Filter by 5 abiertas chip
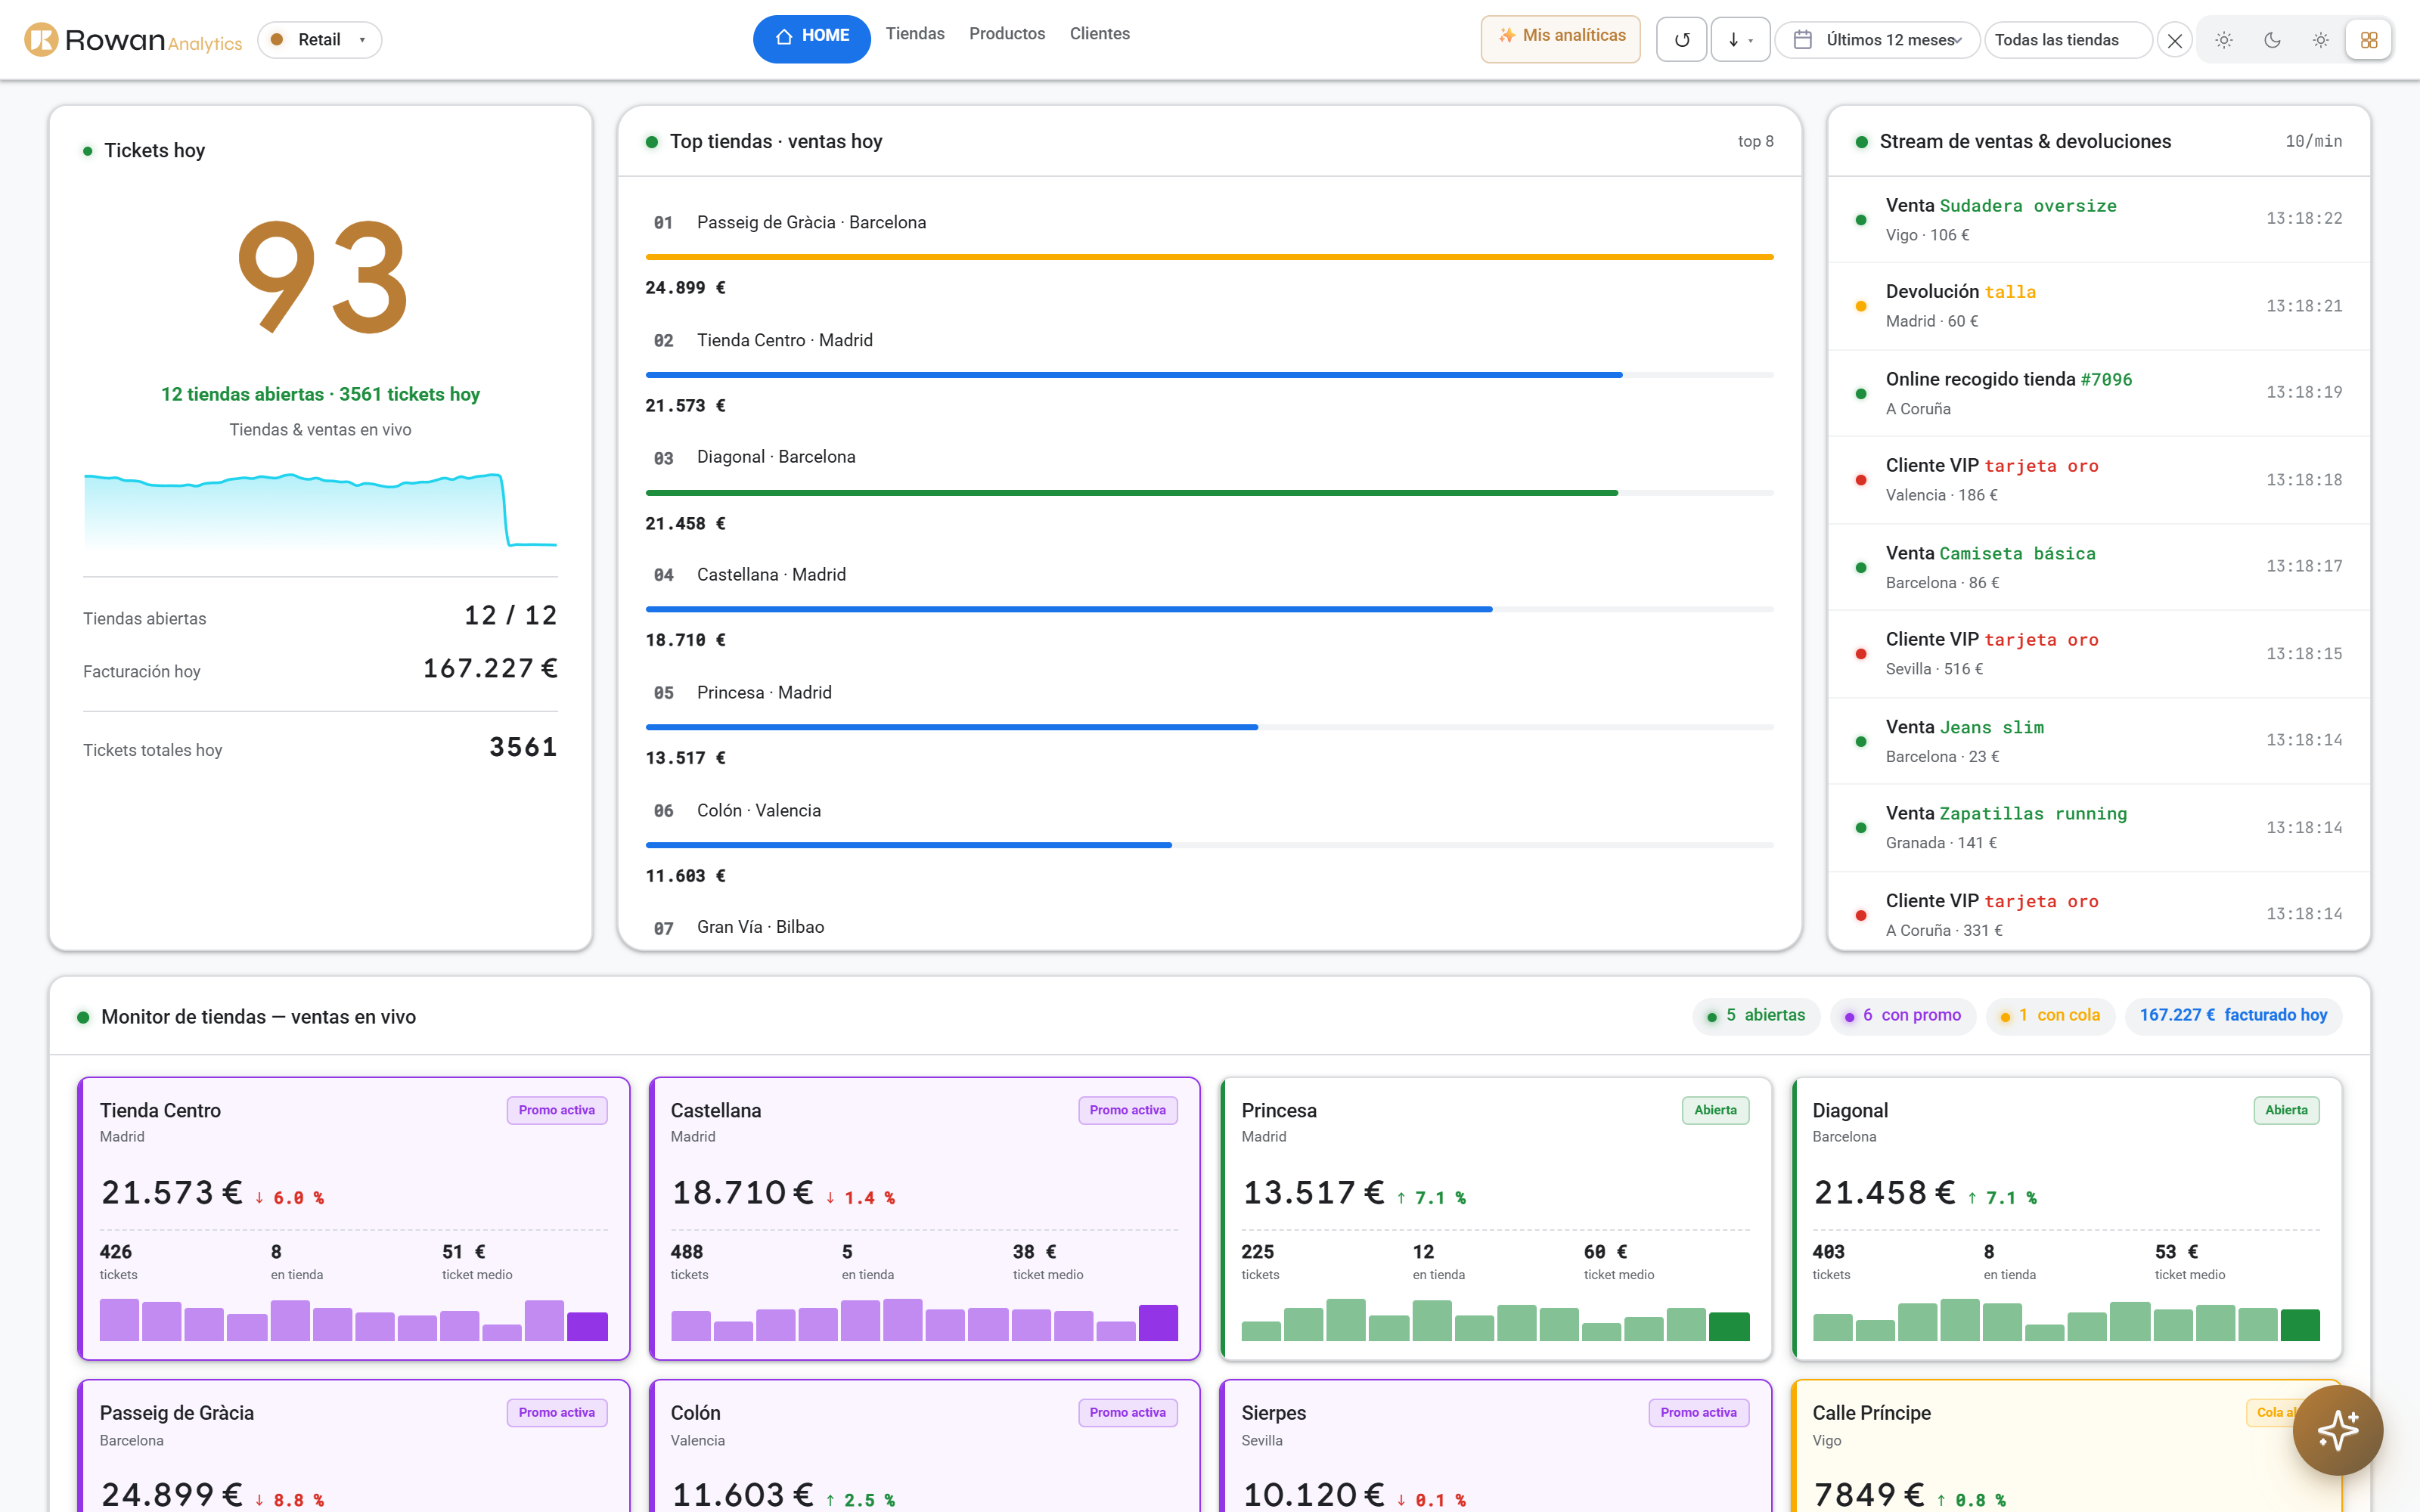Viewport: 2420px width, 1512px height. pyautogui.click(x=1756, y=1015)
